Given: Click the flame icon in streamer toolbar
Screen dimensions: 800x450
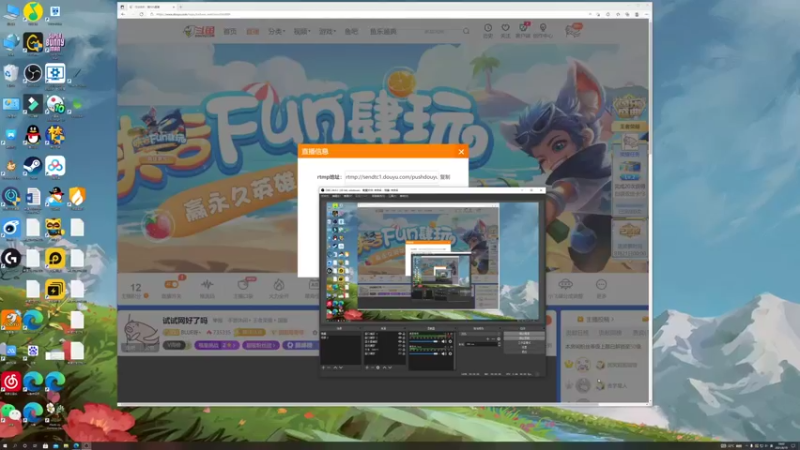Looking at the screenshot, I should (279, 285).
